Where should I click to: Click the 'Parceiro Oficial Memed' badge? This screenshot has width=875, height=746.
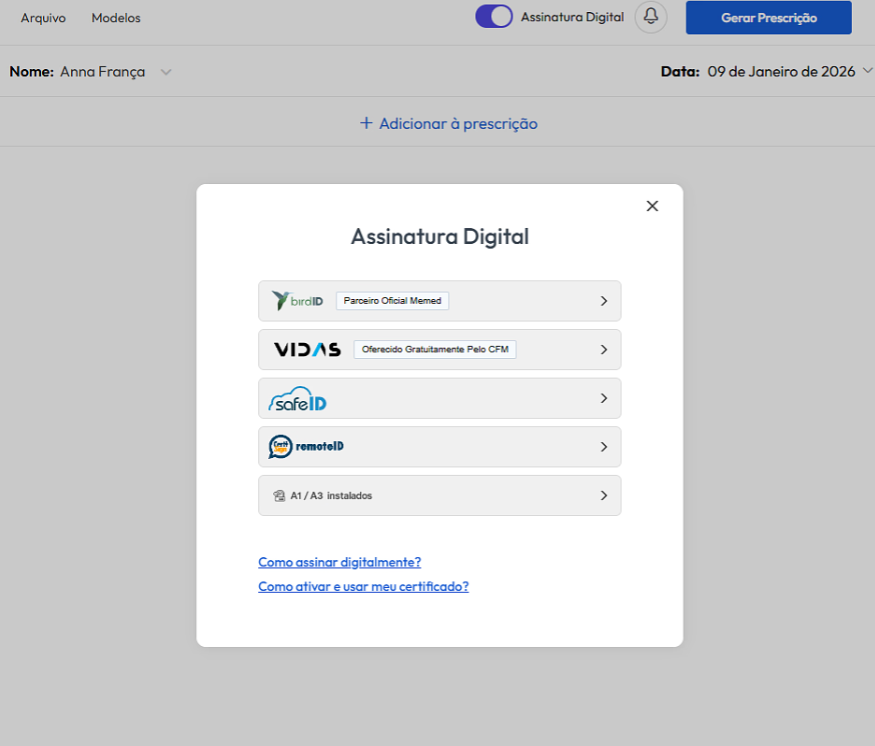(x=392, y=300)
